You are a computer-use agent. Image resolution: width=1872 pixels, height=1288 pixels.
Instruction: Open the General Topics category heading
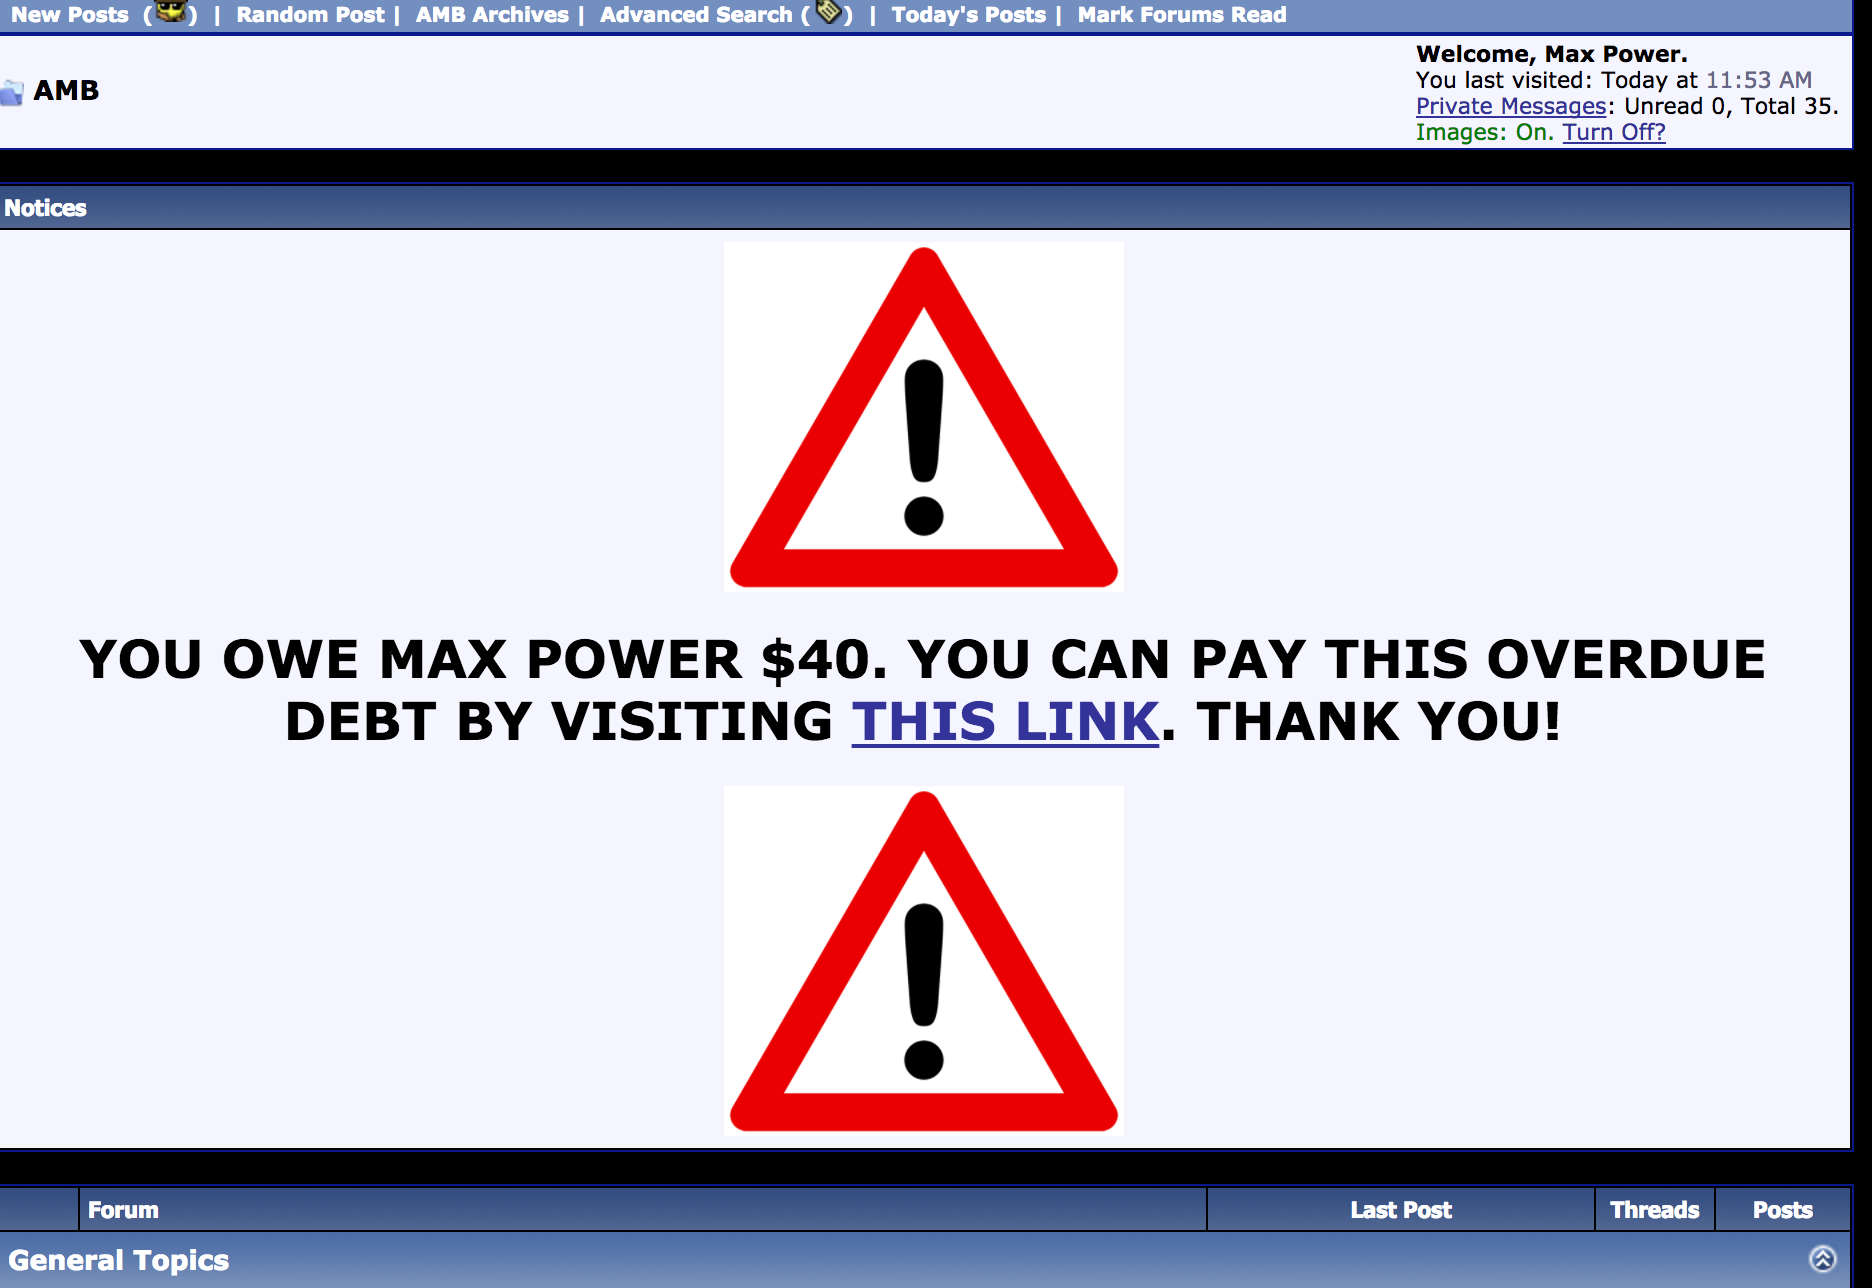point(119,1260)
